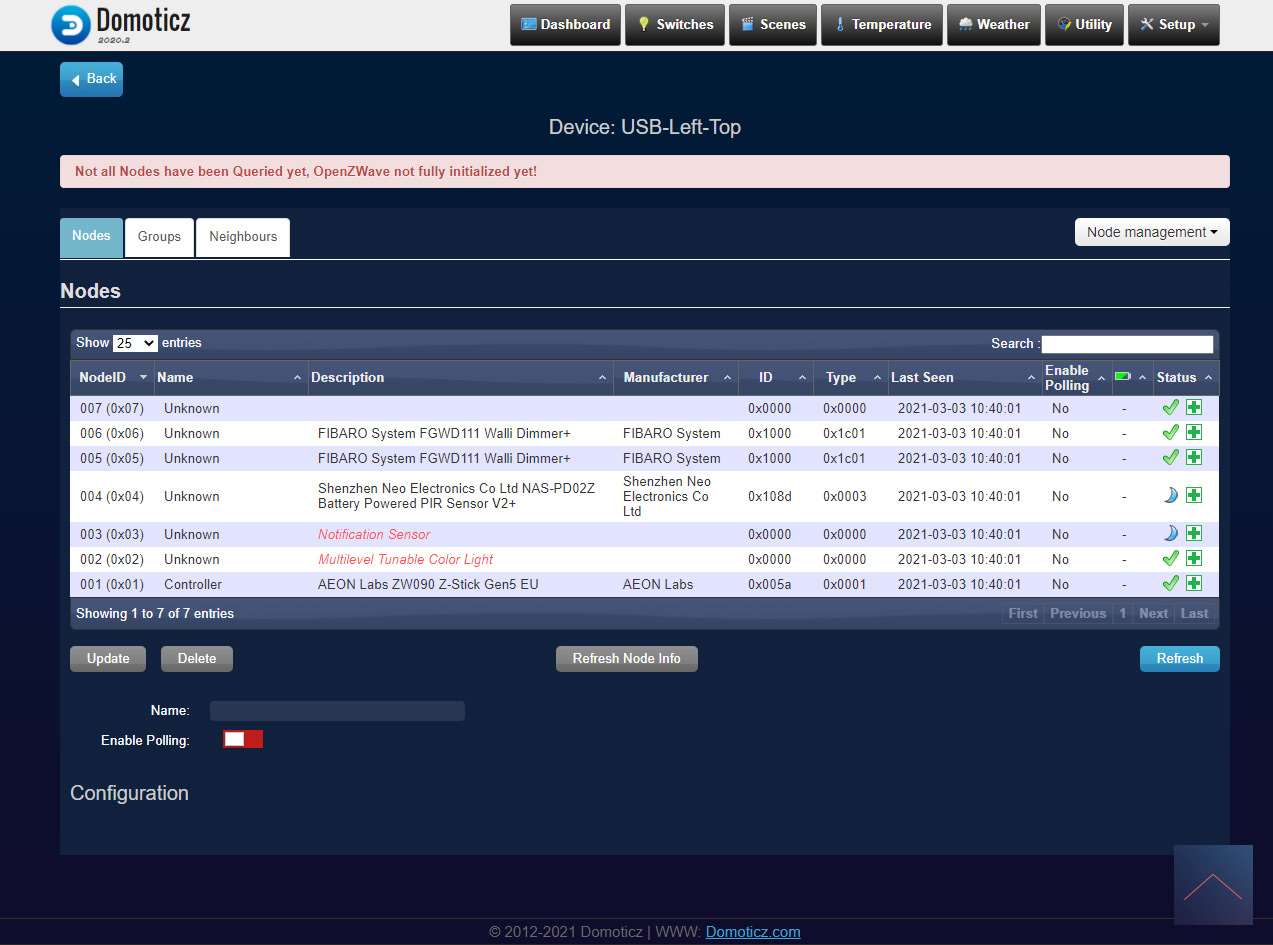Click green plus icon for node 007
This screenshot has width=1273, height=945.
[x=1194, y=408]
